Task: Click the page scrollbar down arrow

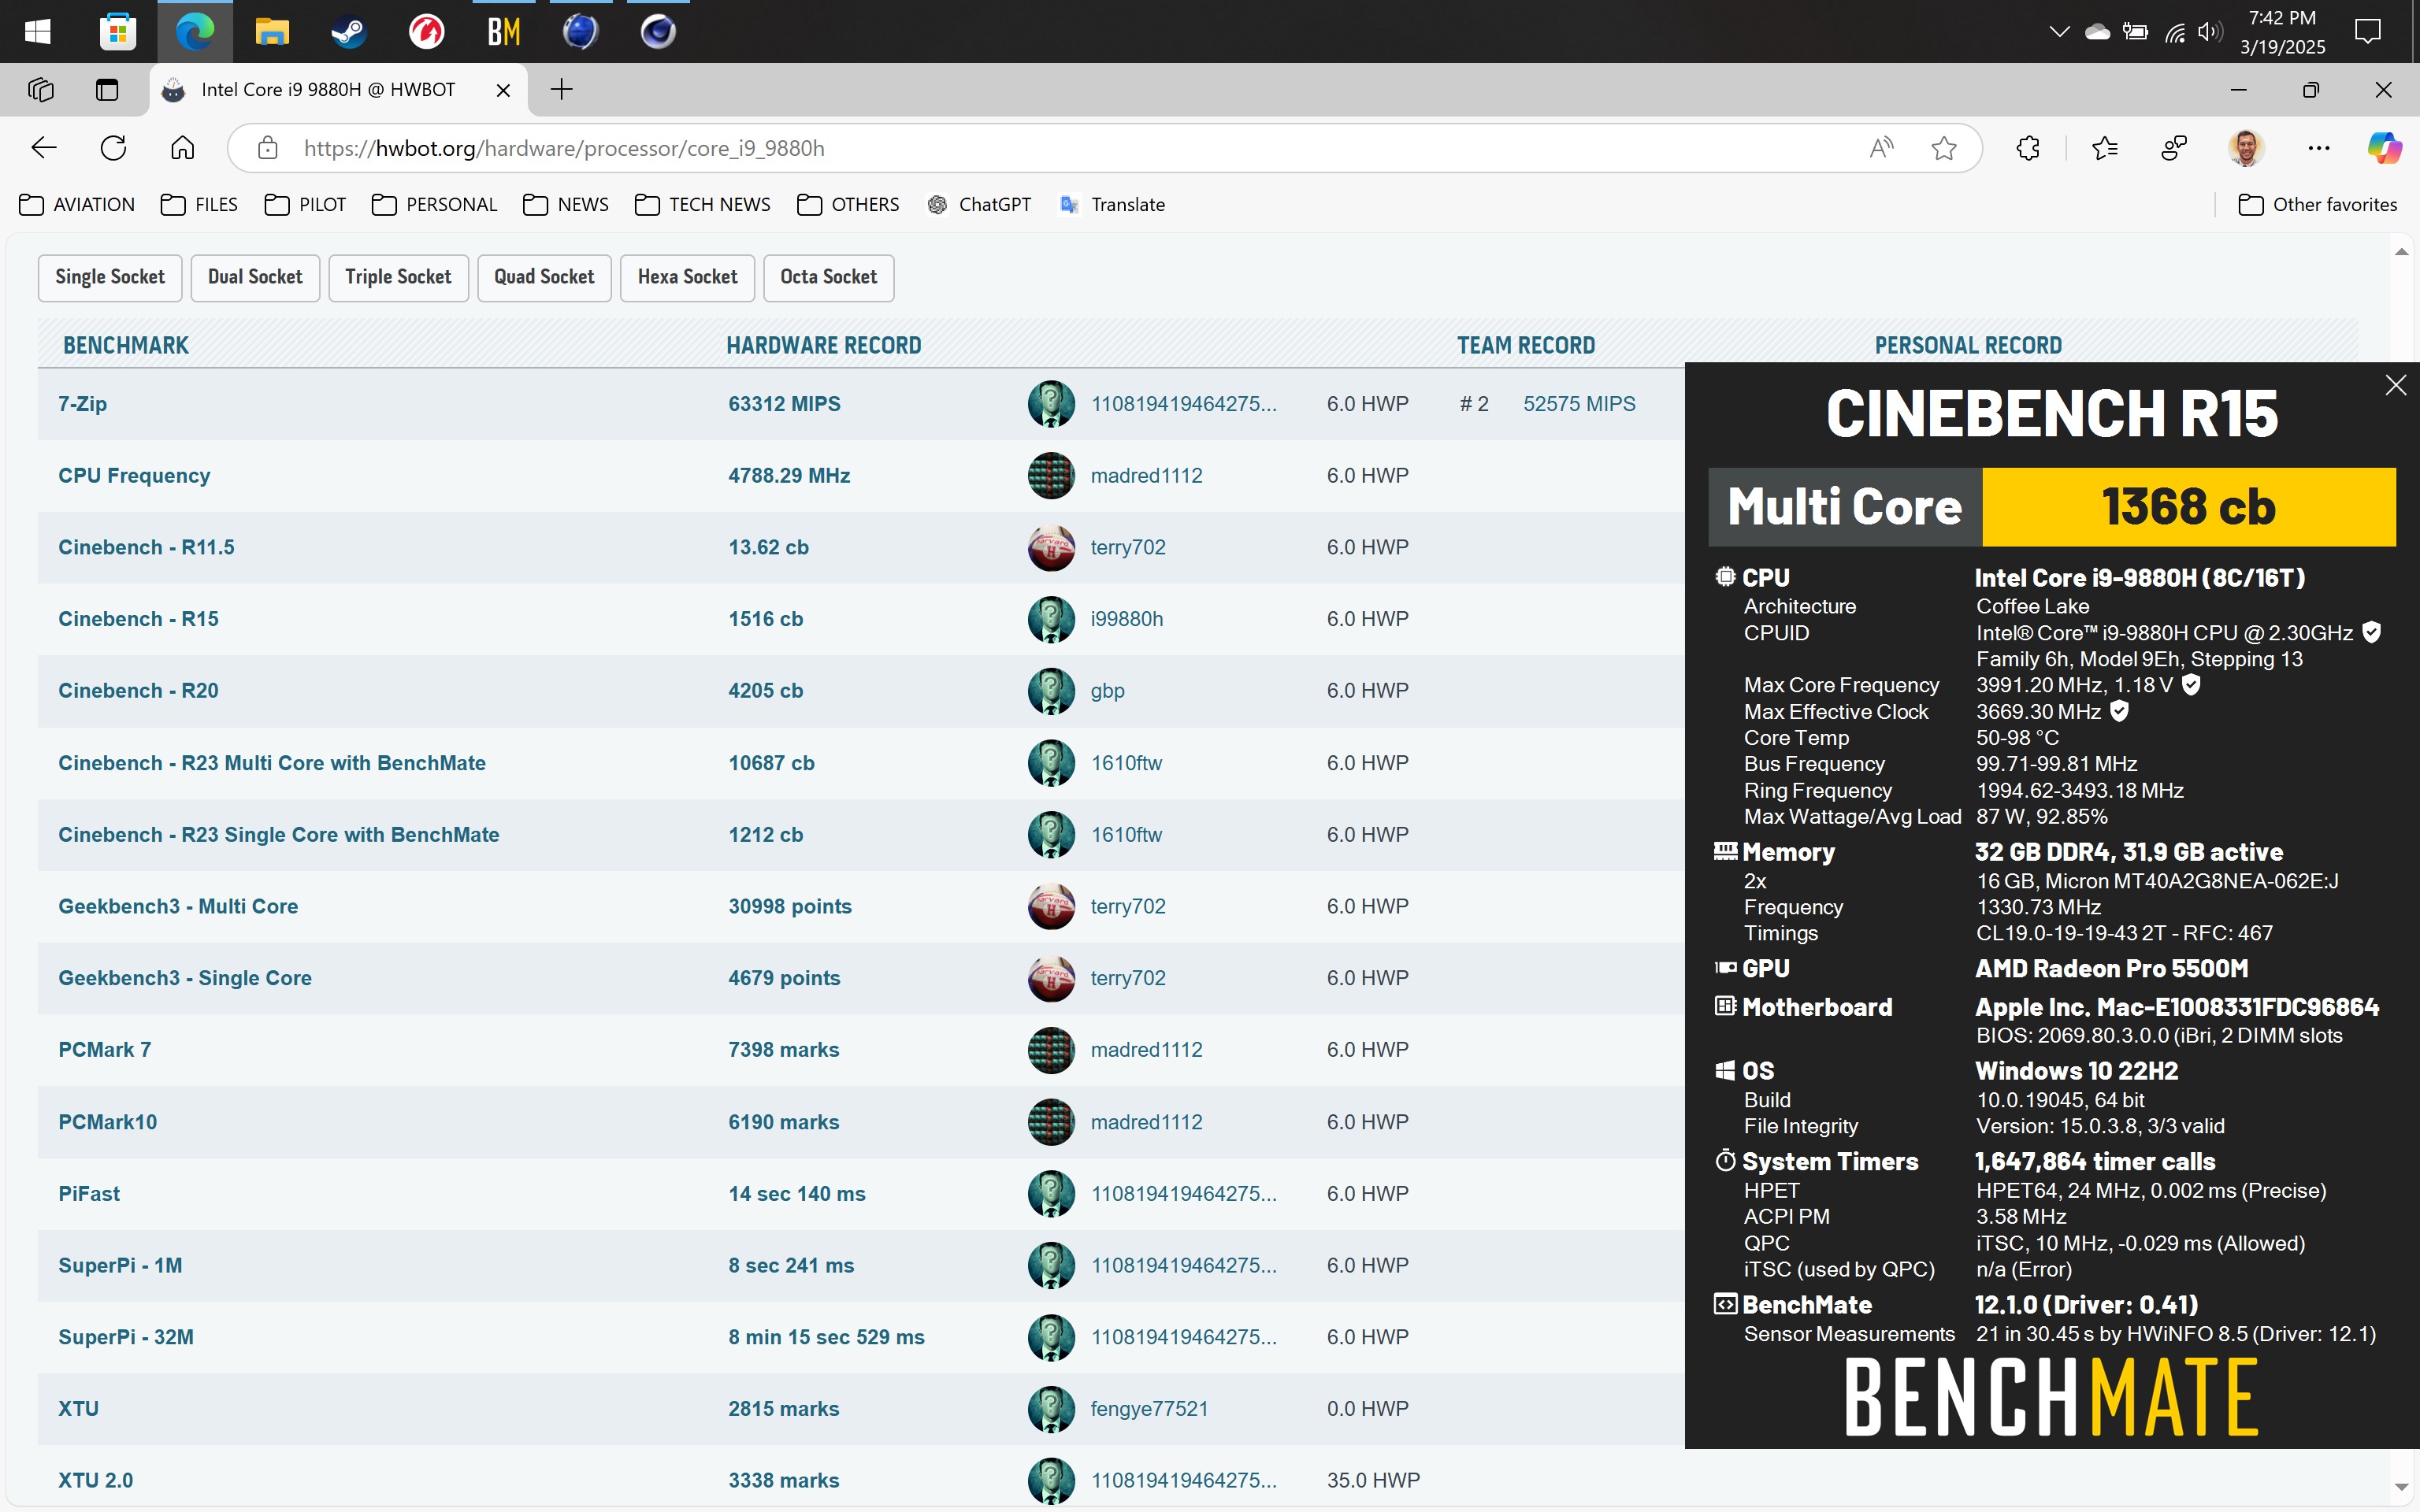Action: (x=2401, y=1488)
